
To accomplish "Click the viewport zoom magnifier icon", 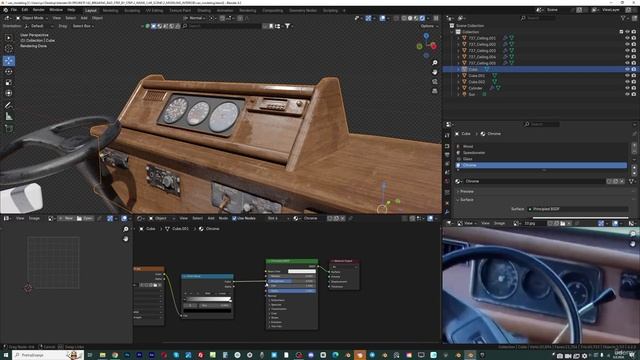I will (435, 62).
